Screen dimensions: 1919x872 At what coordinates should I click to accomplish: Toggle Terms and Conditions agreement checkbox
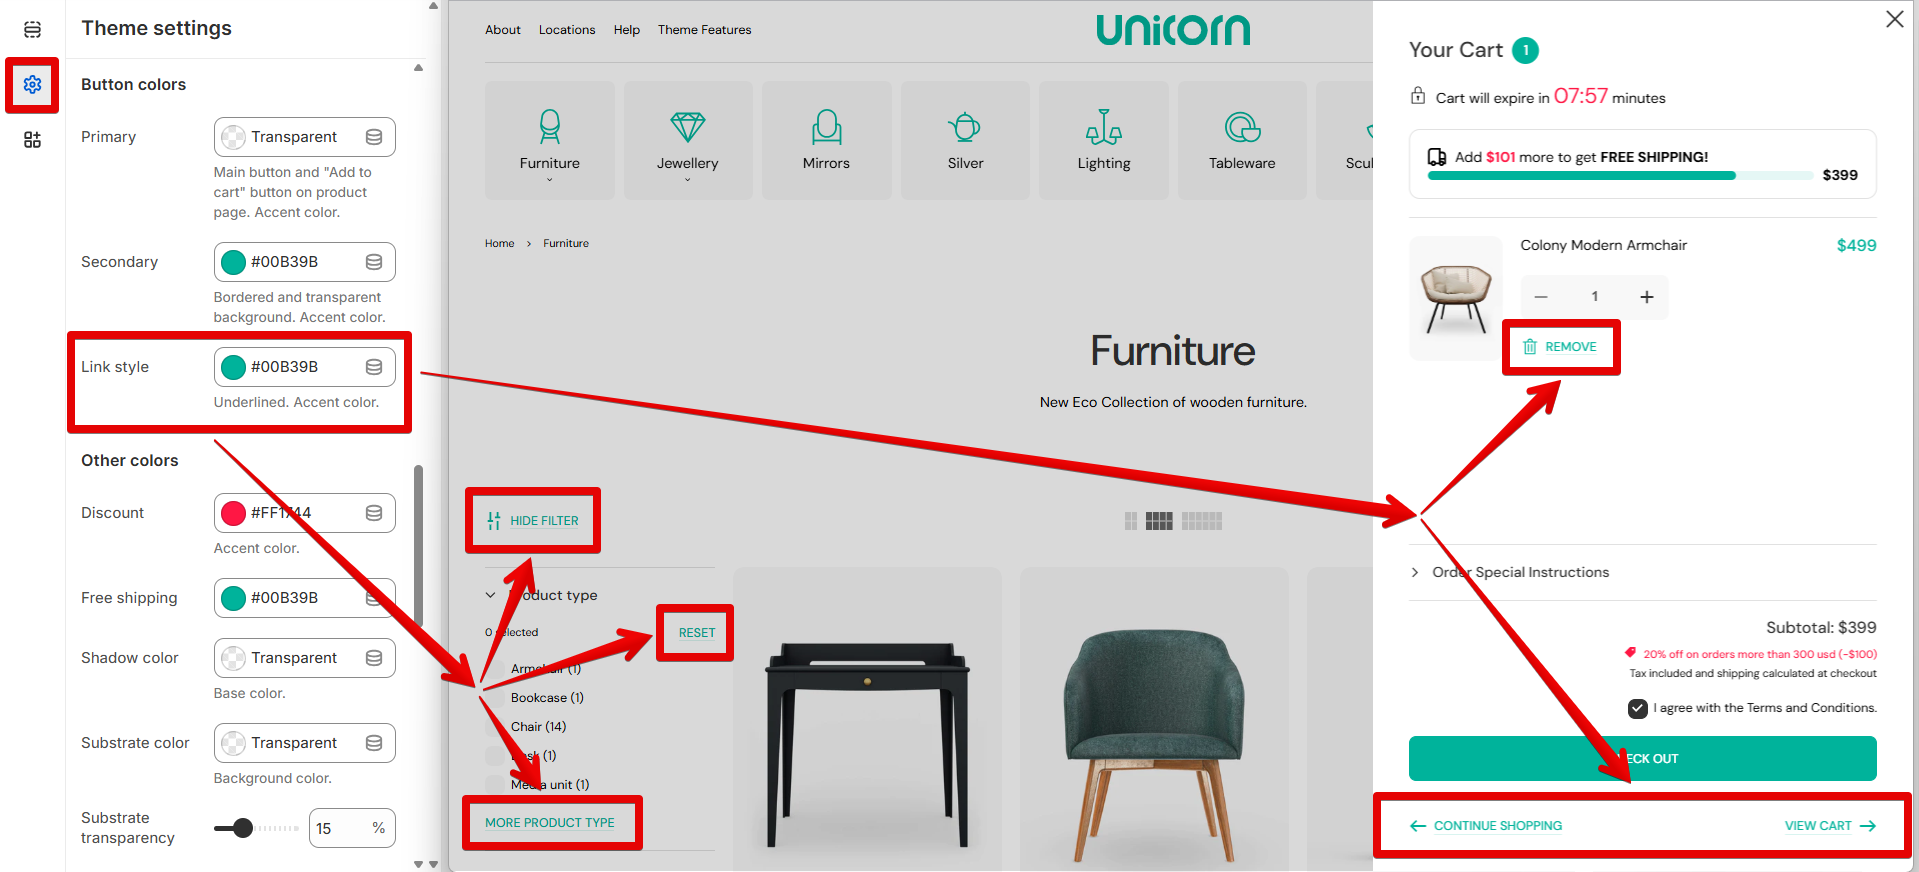coord(1638,709)
